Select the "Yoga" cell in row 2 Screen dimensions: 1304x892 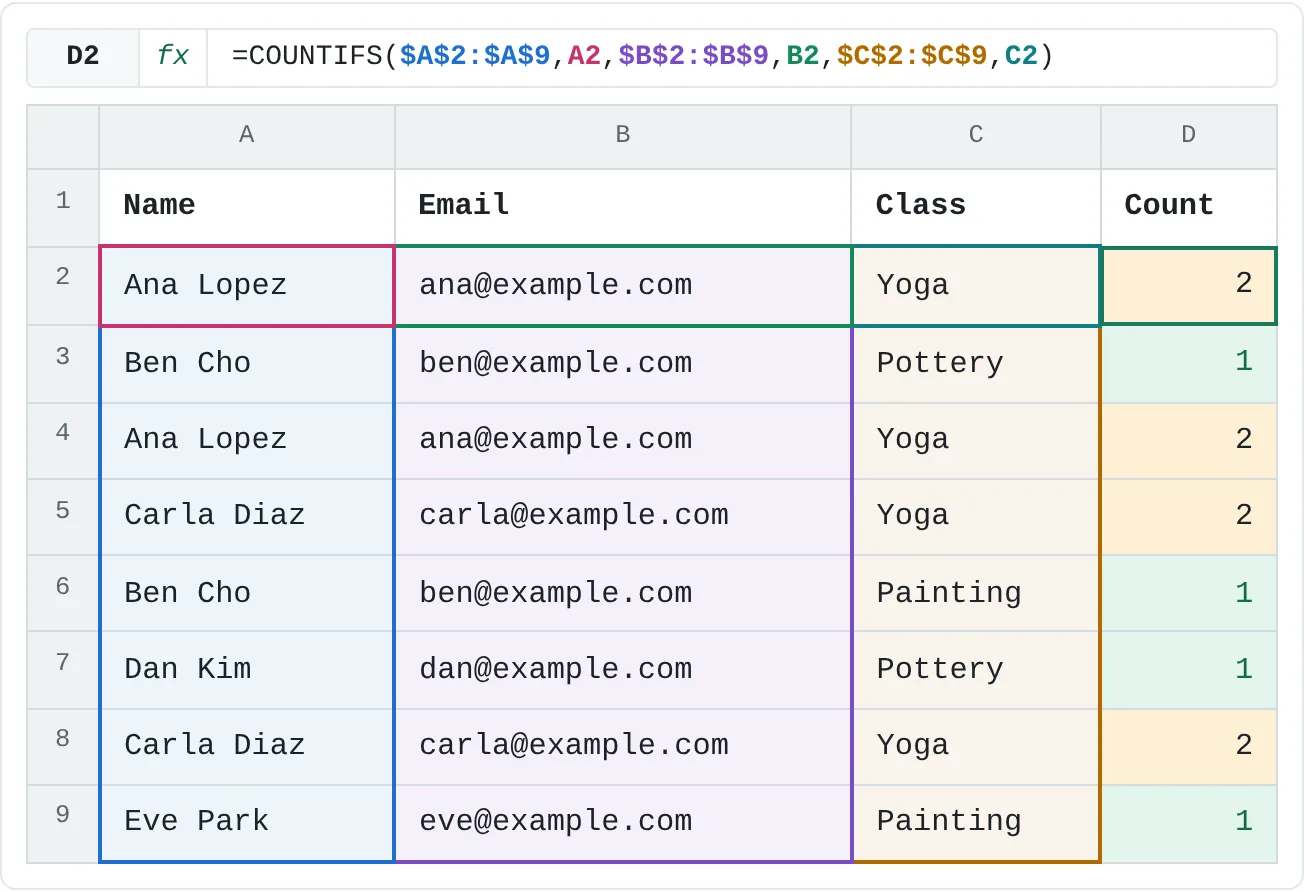click(x=976, y=286)
